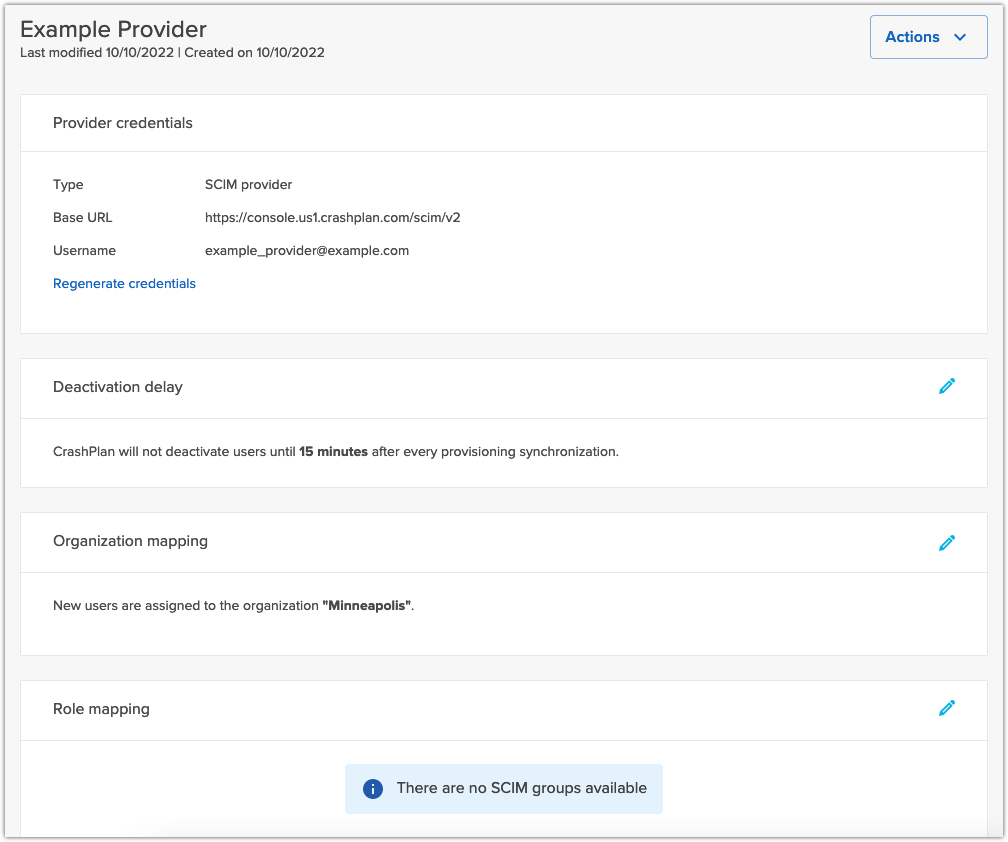Screen dimensions: 1008x842
Task: Click the Role mapping heading
Action: 101,709
